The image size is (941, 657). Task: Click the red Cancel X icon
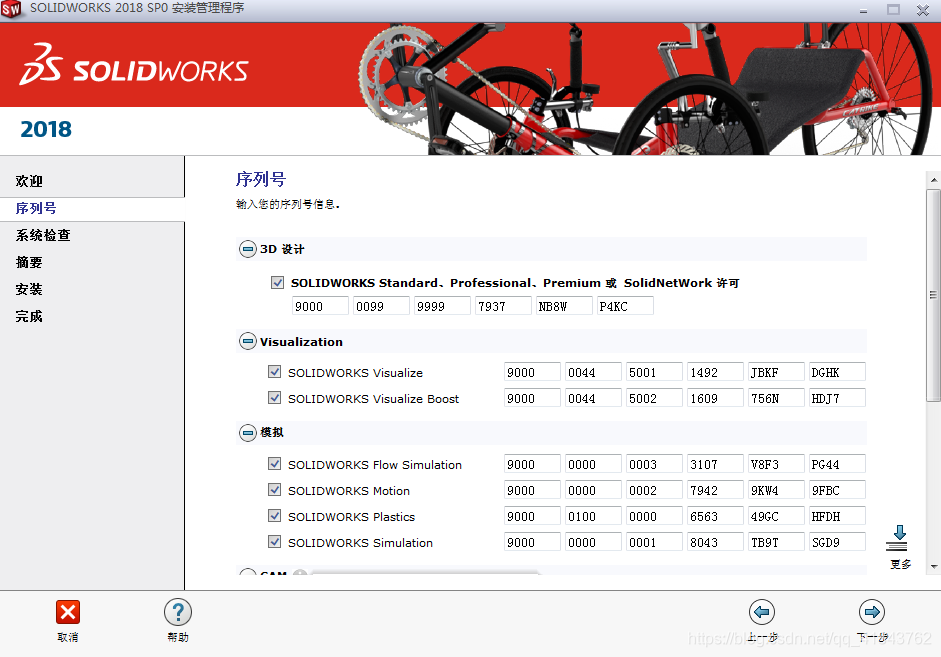click(68, 612)
